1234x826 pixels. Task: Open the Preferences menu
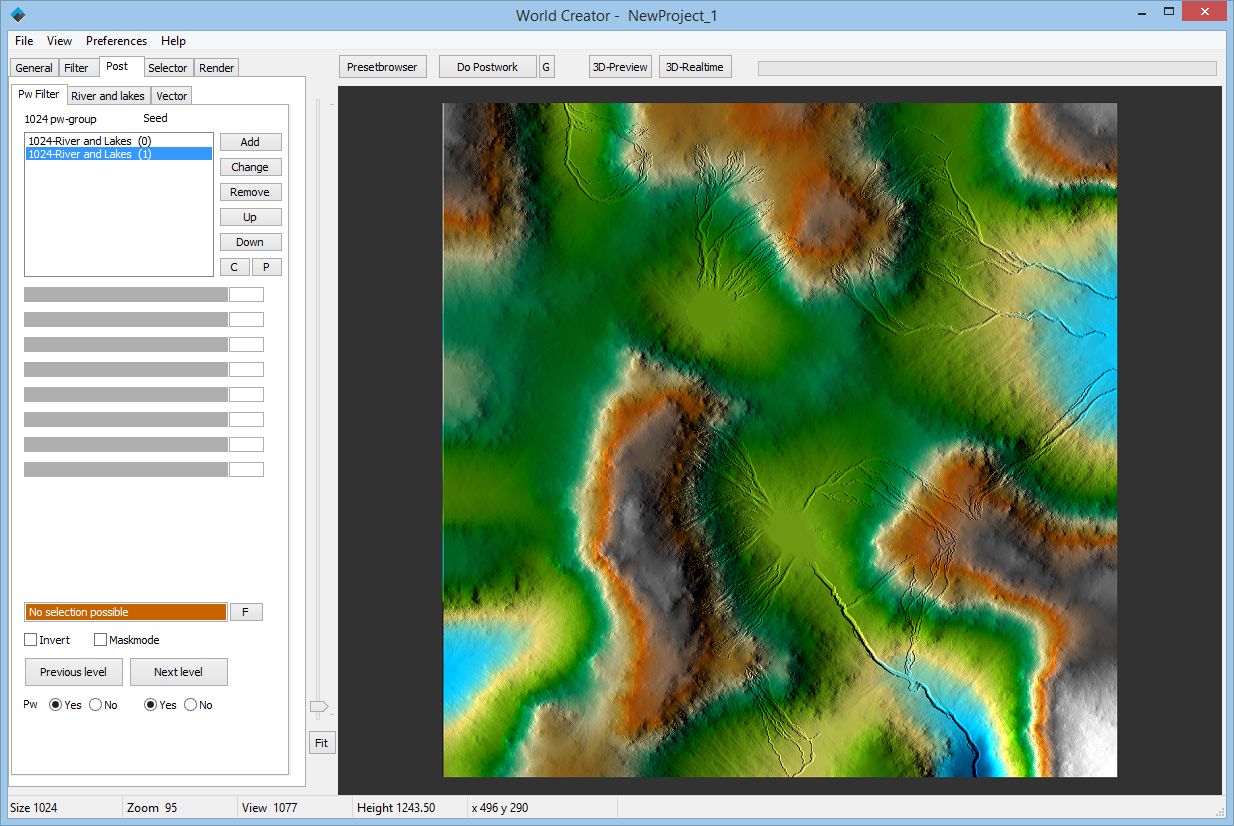click(x=116, y=41)
